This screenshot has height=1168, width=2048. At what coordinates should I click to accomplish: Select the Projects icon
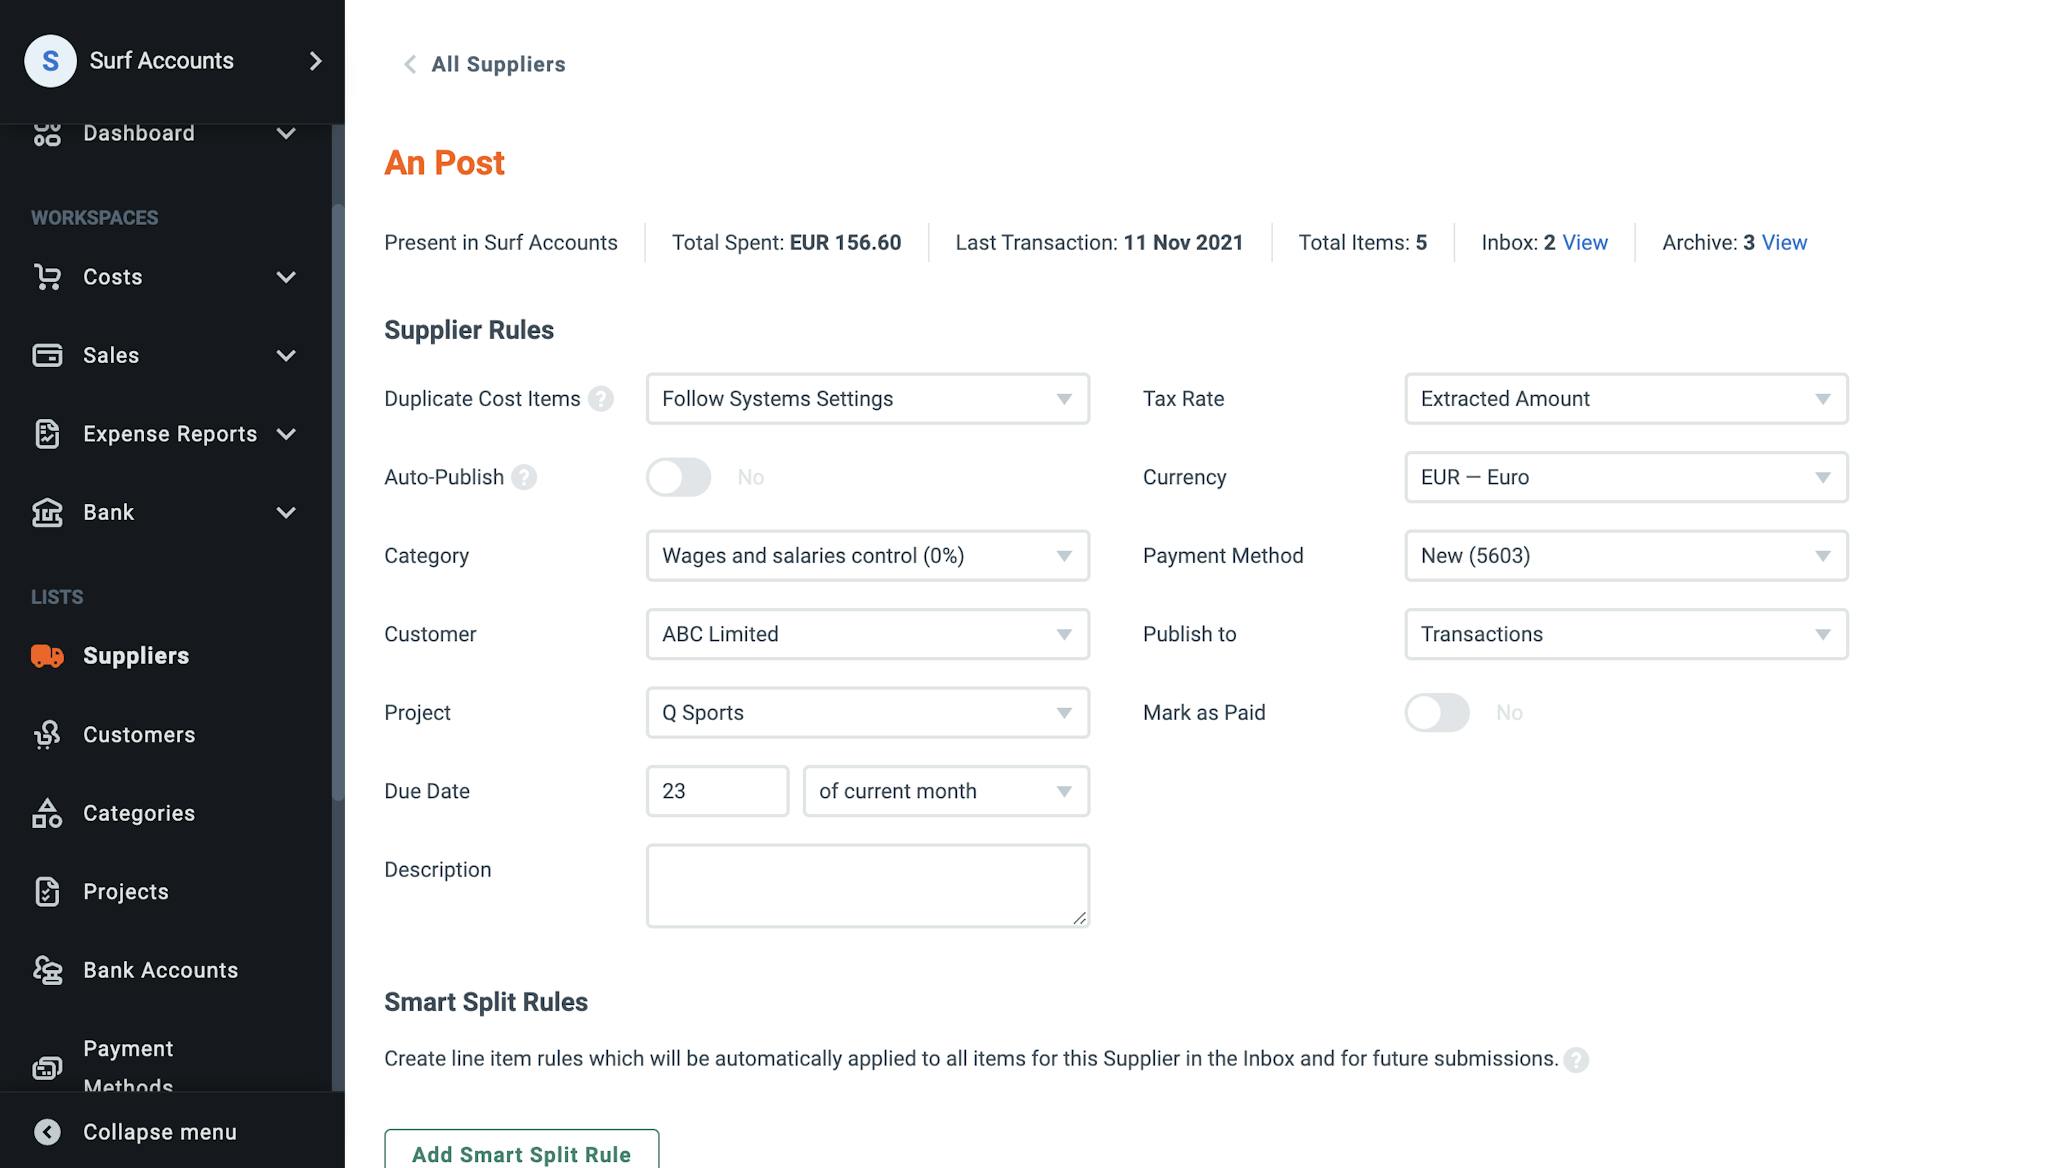47,891
